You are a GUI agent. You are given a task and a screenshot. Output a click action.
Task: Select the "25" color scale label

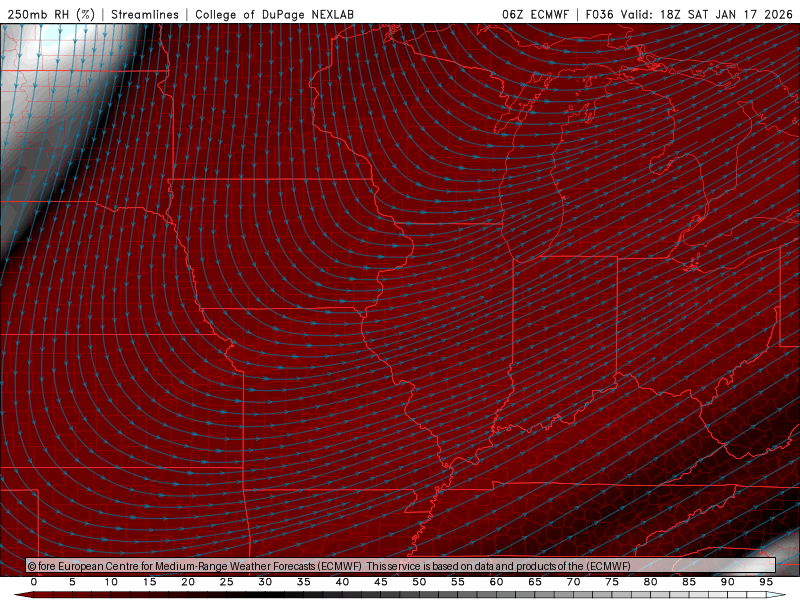click(227, 582)
